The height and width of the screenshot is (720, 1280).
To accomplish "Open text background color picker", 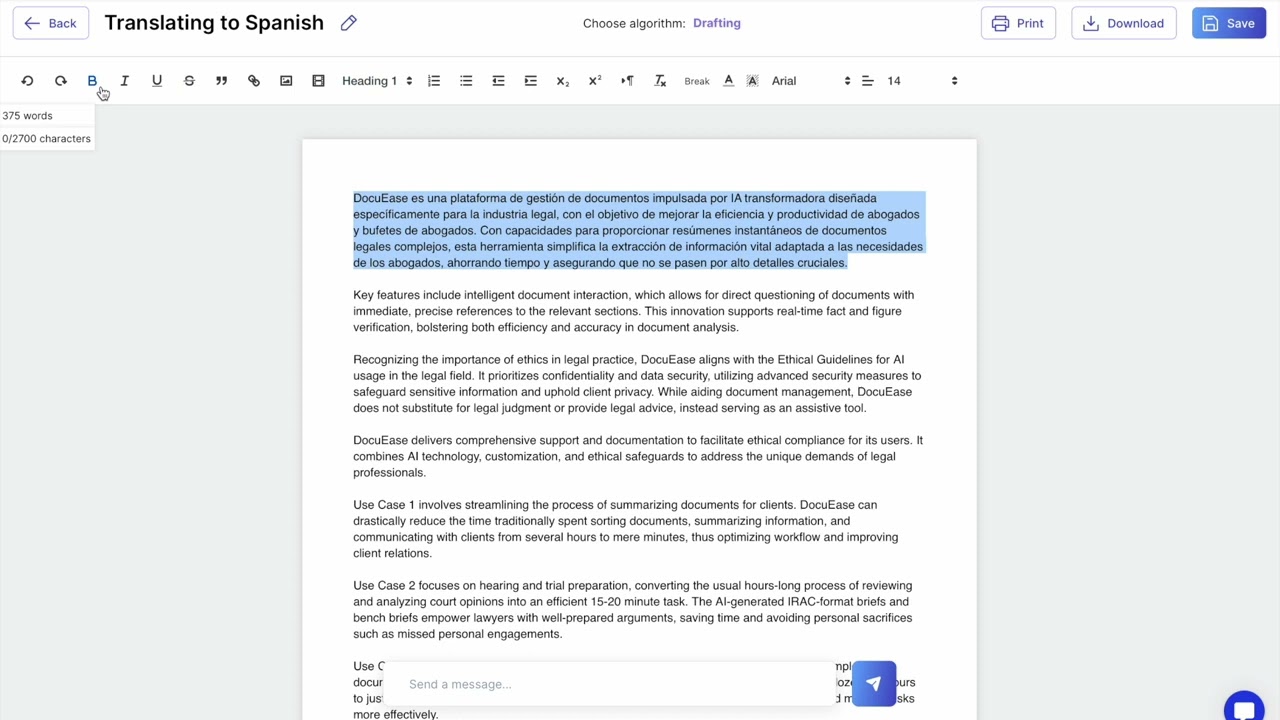I will tap(753, 81).
